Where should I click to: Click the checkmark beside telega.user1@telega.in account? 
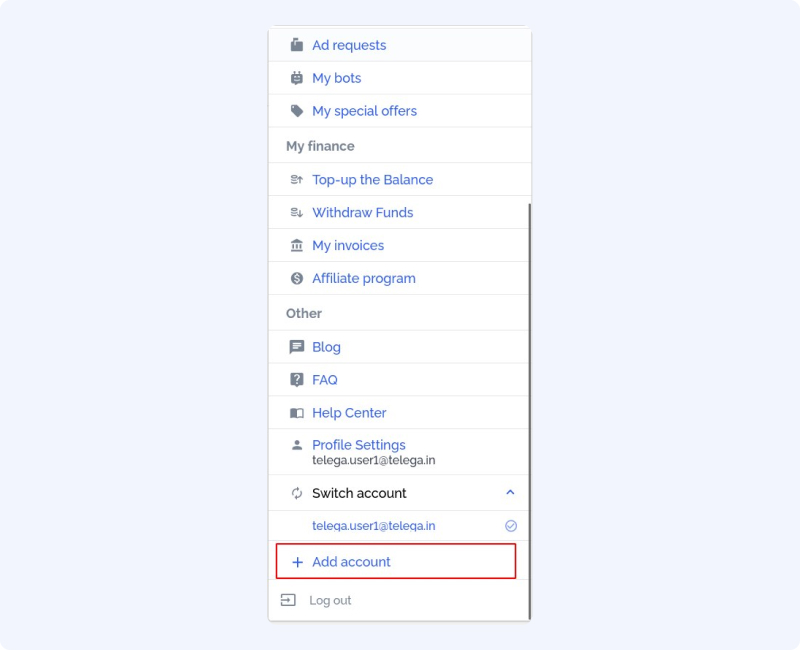[511, 526]
